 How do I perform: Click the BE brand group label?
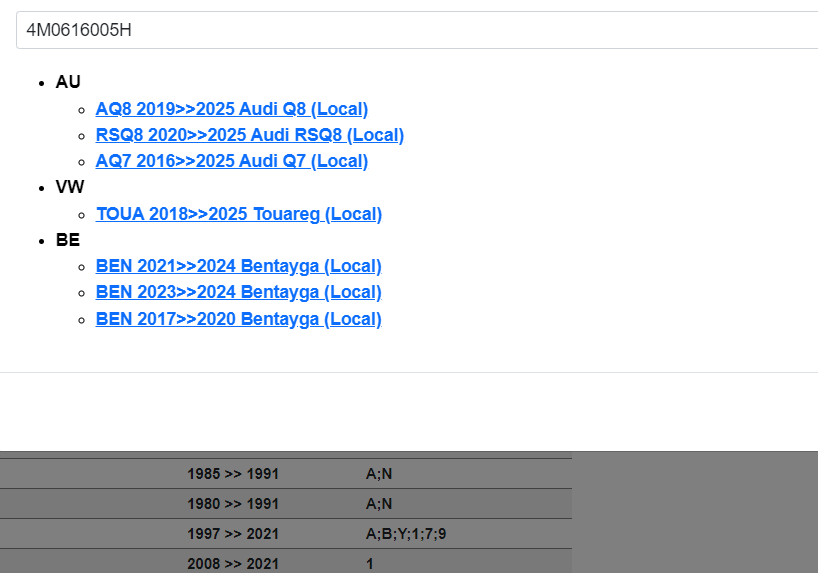coord(68,240)
